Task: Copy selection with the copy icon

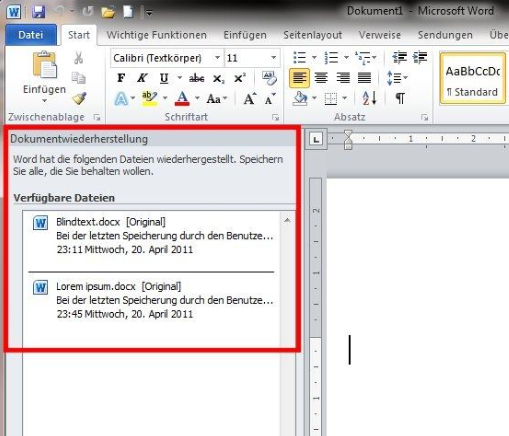Action: [79, 78]
